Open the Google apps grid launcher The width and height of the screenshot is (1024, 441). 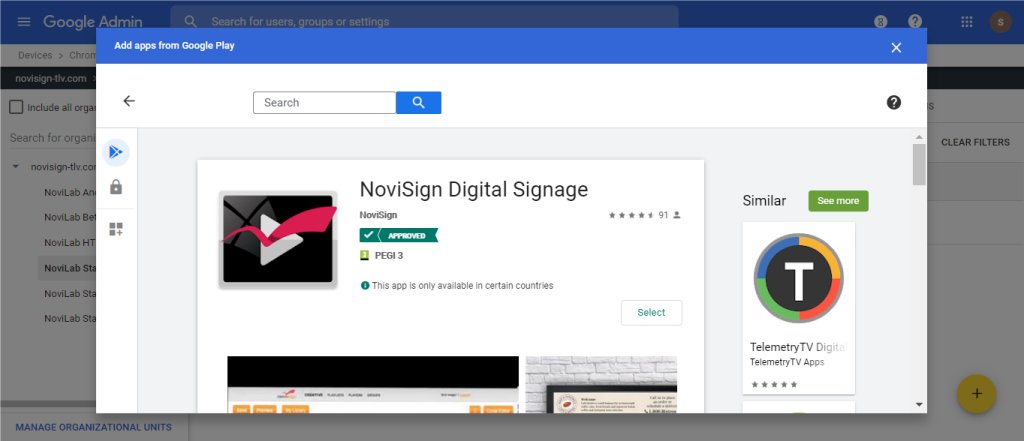point(967,22)
